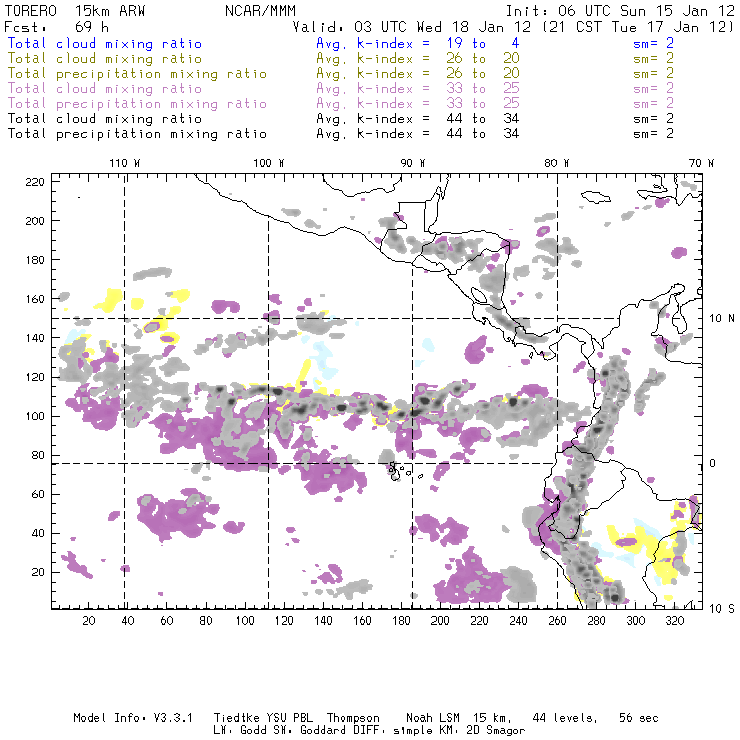Image resolution: width=740 pixels, height=740 pixels.
Task: Select the "44 levels," footer text
Action: [565, 718]
